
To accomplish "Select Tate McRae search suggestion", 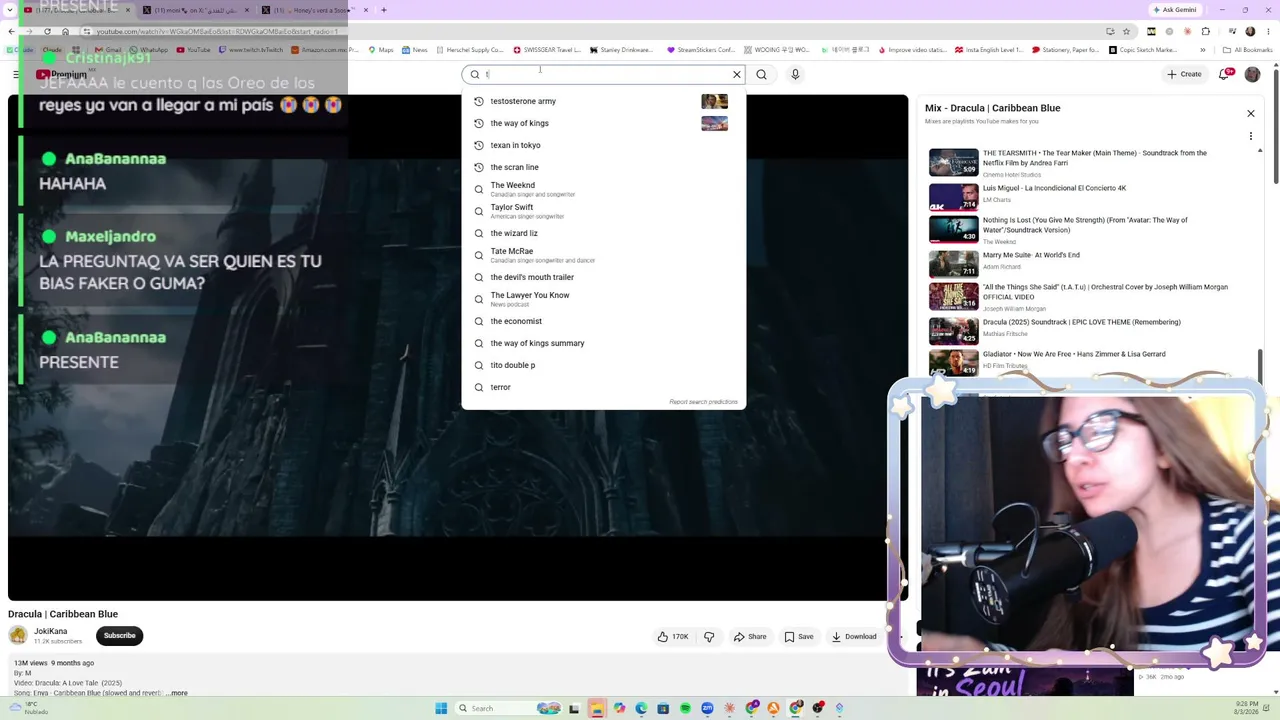I will click(603, 255).
